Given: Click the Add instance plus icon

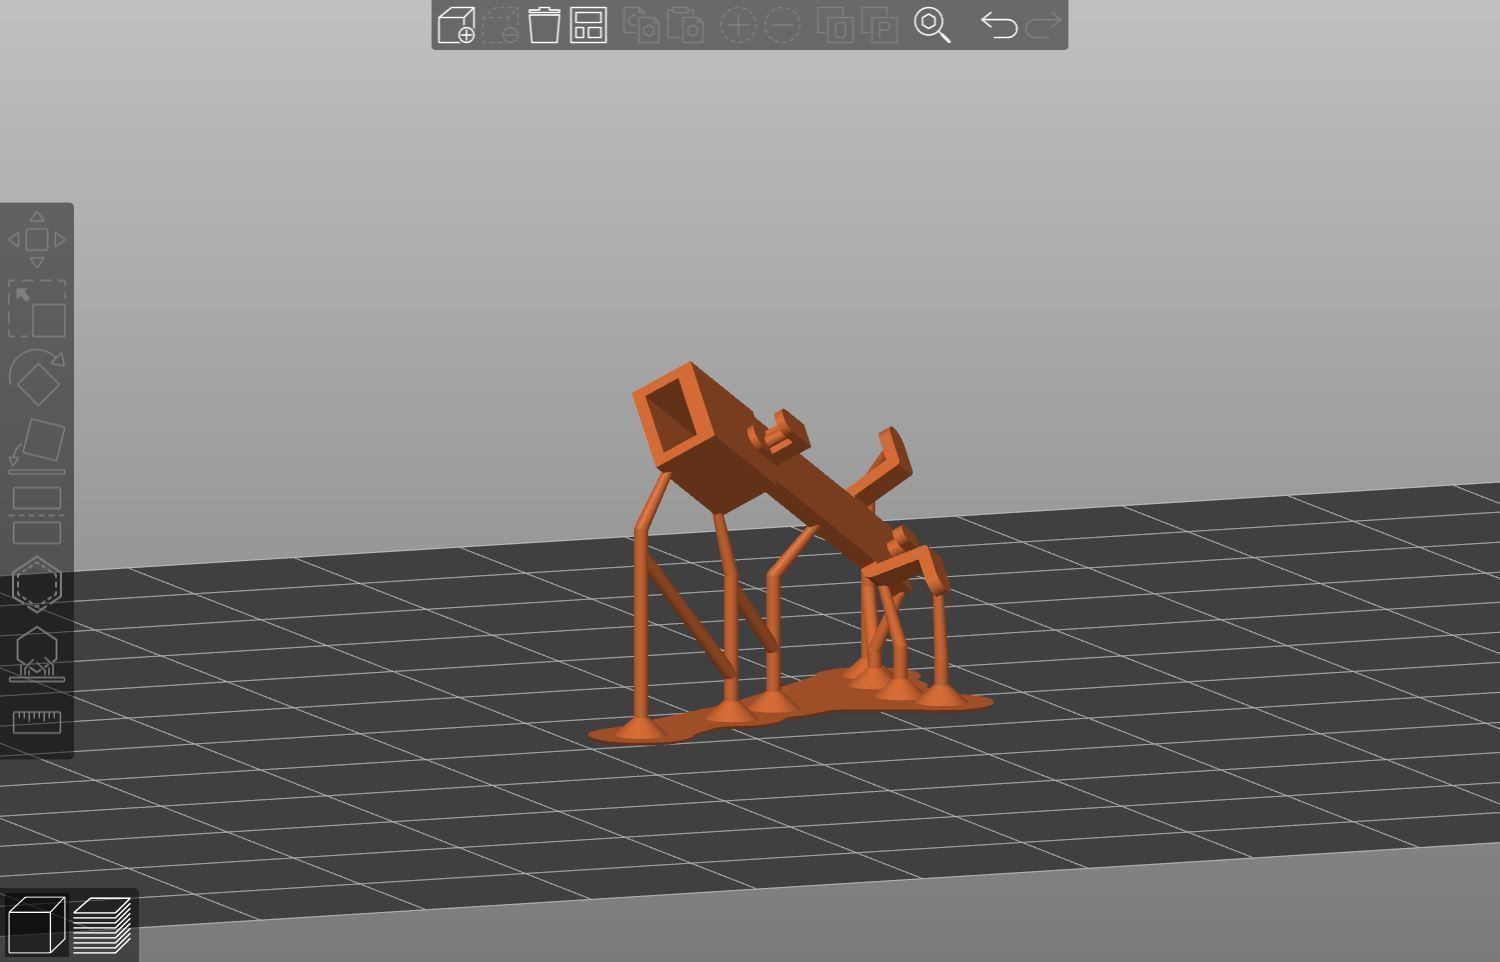Looking at the screenshot, I should [738, 25].
